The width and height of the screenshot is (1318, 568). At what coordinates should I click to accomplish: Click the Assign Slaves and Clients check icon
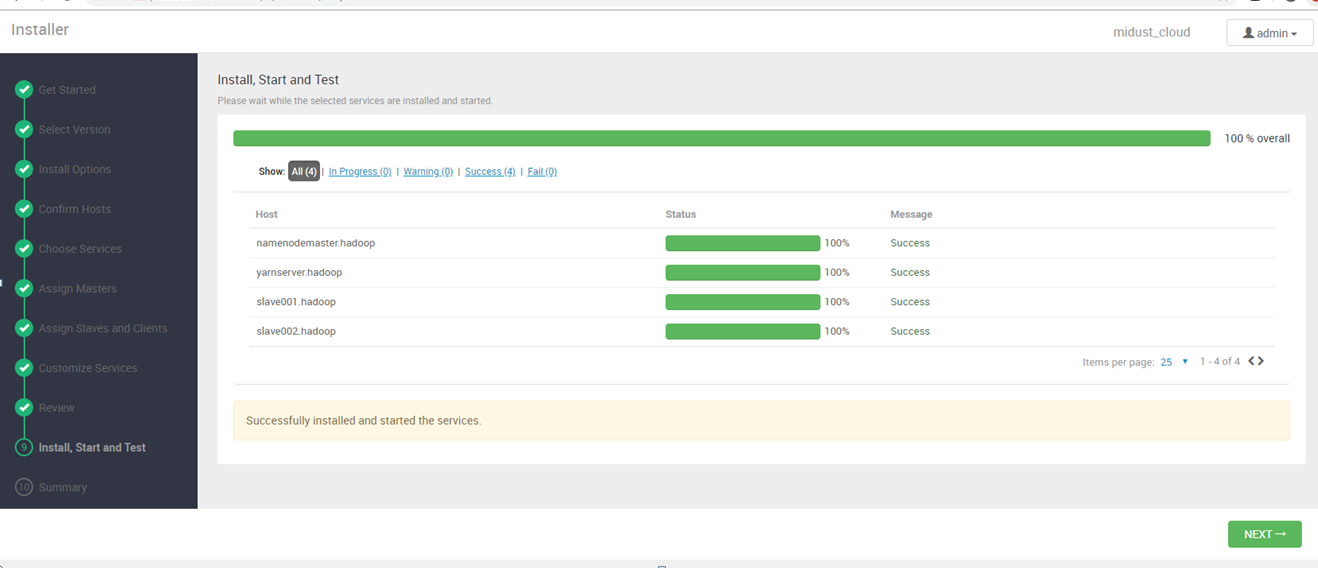[24, 328]
